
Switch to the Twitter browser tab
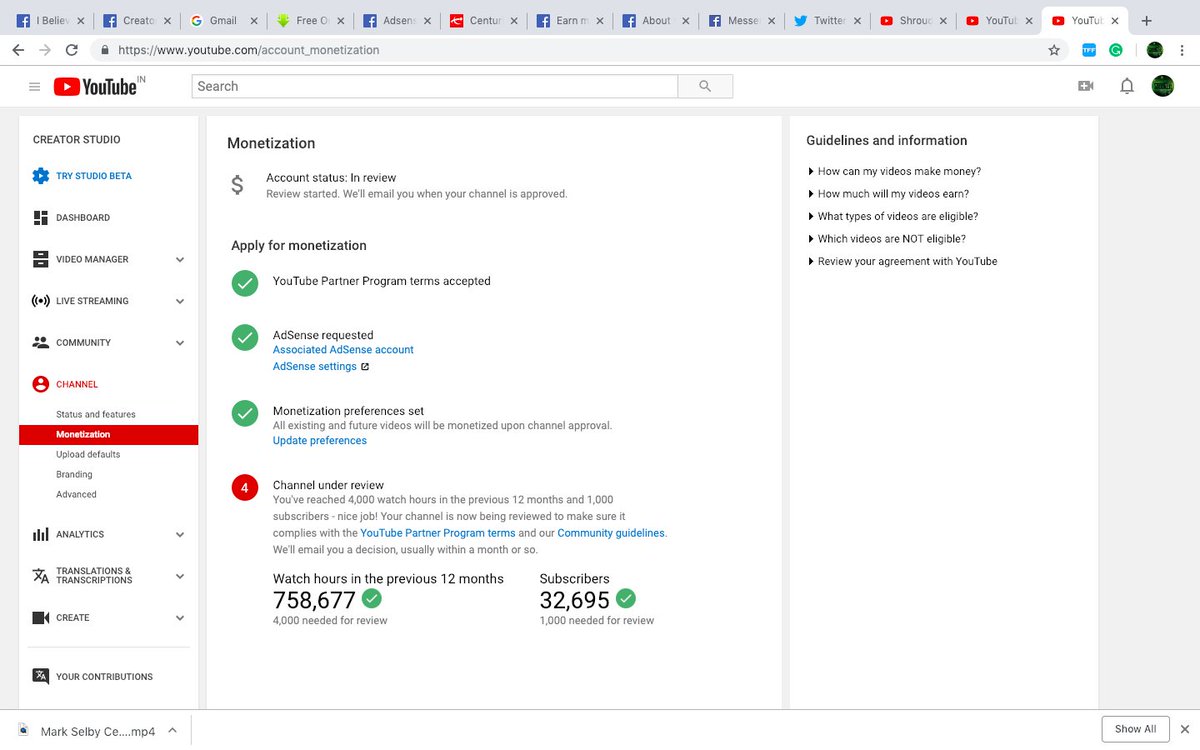pos(829,20)
